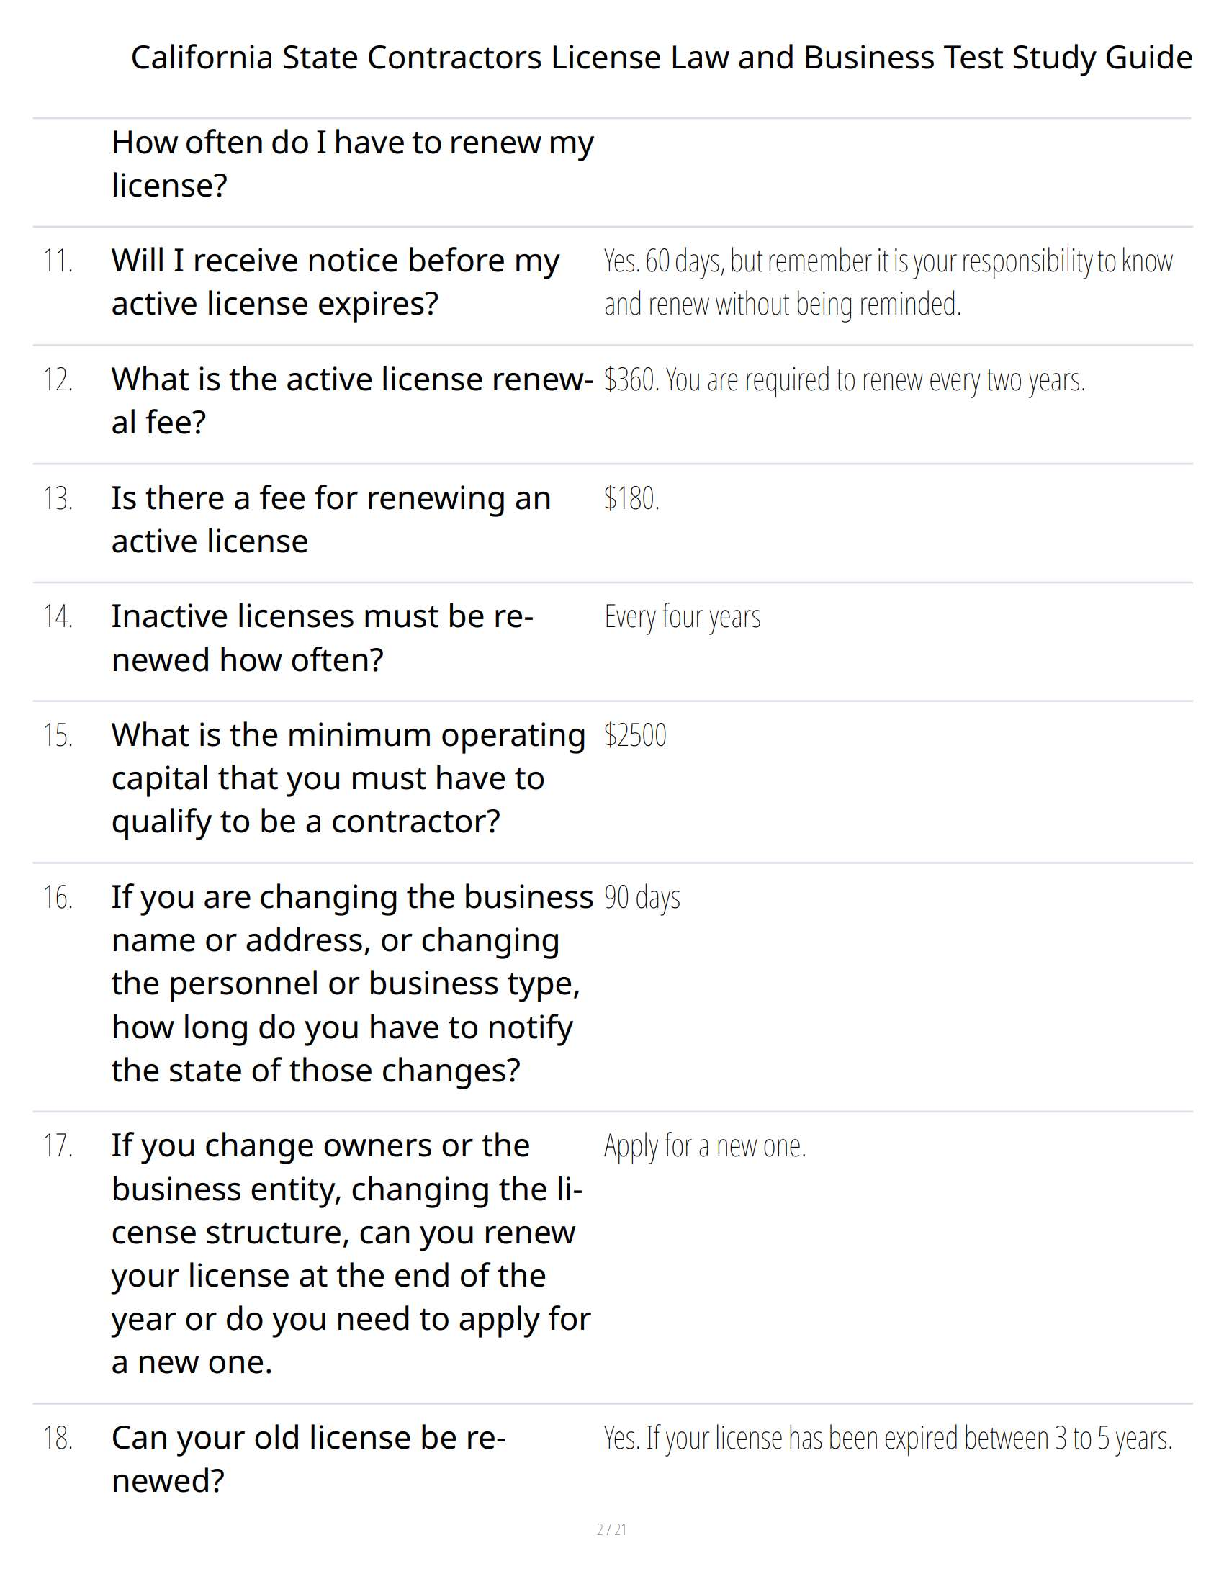Select the question about renewing my license

(352, 164)
